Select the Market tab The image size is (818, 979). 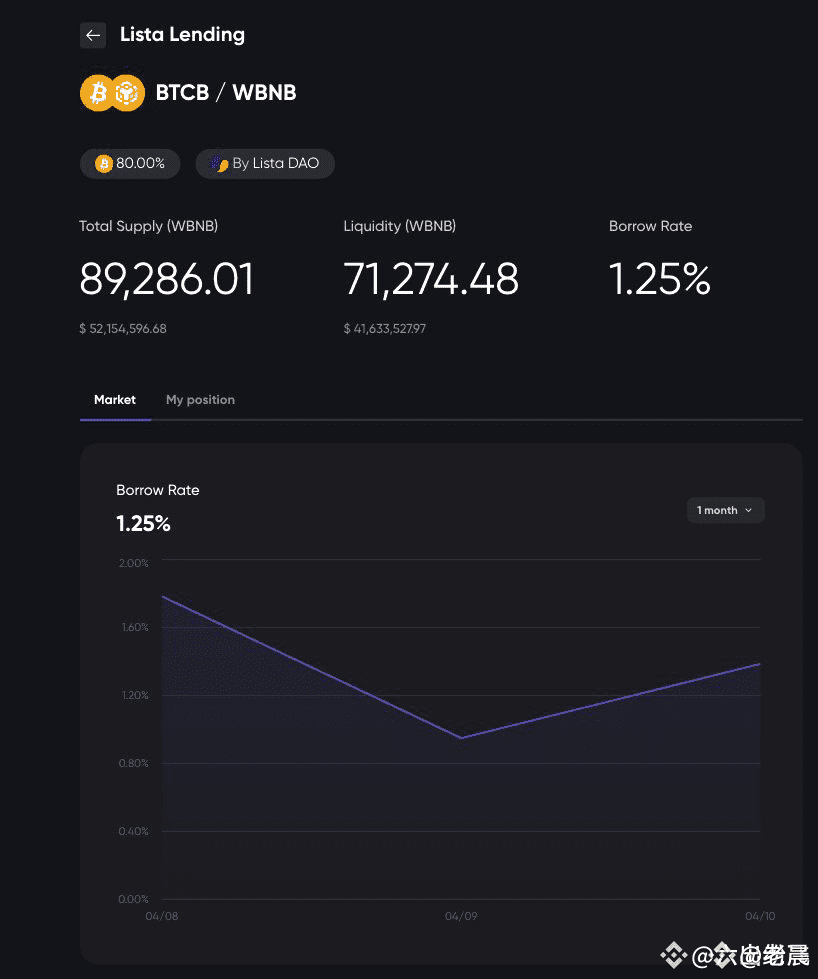point(115,399)
